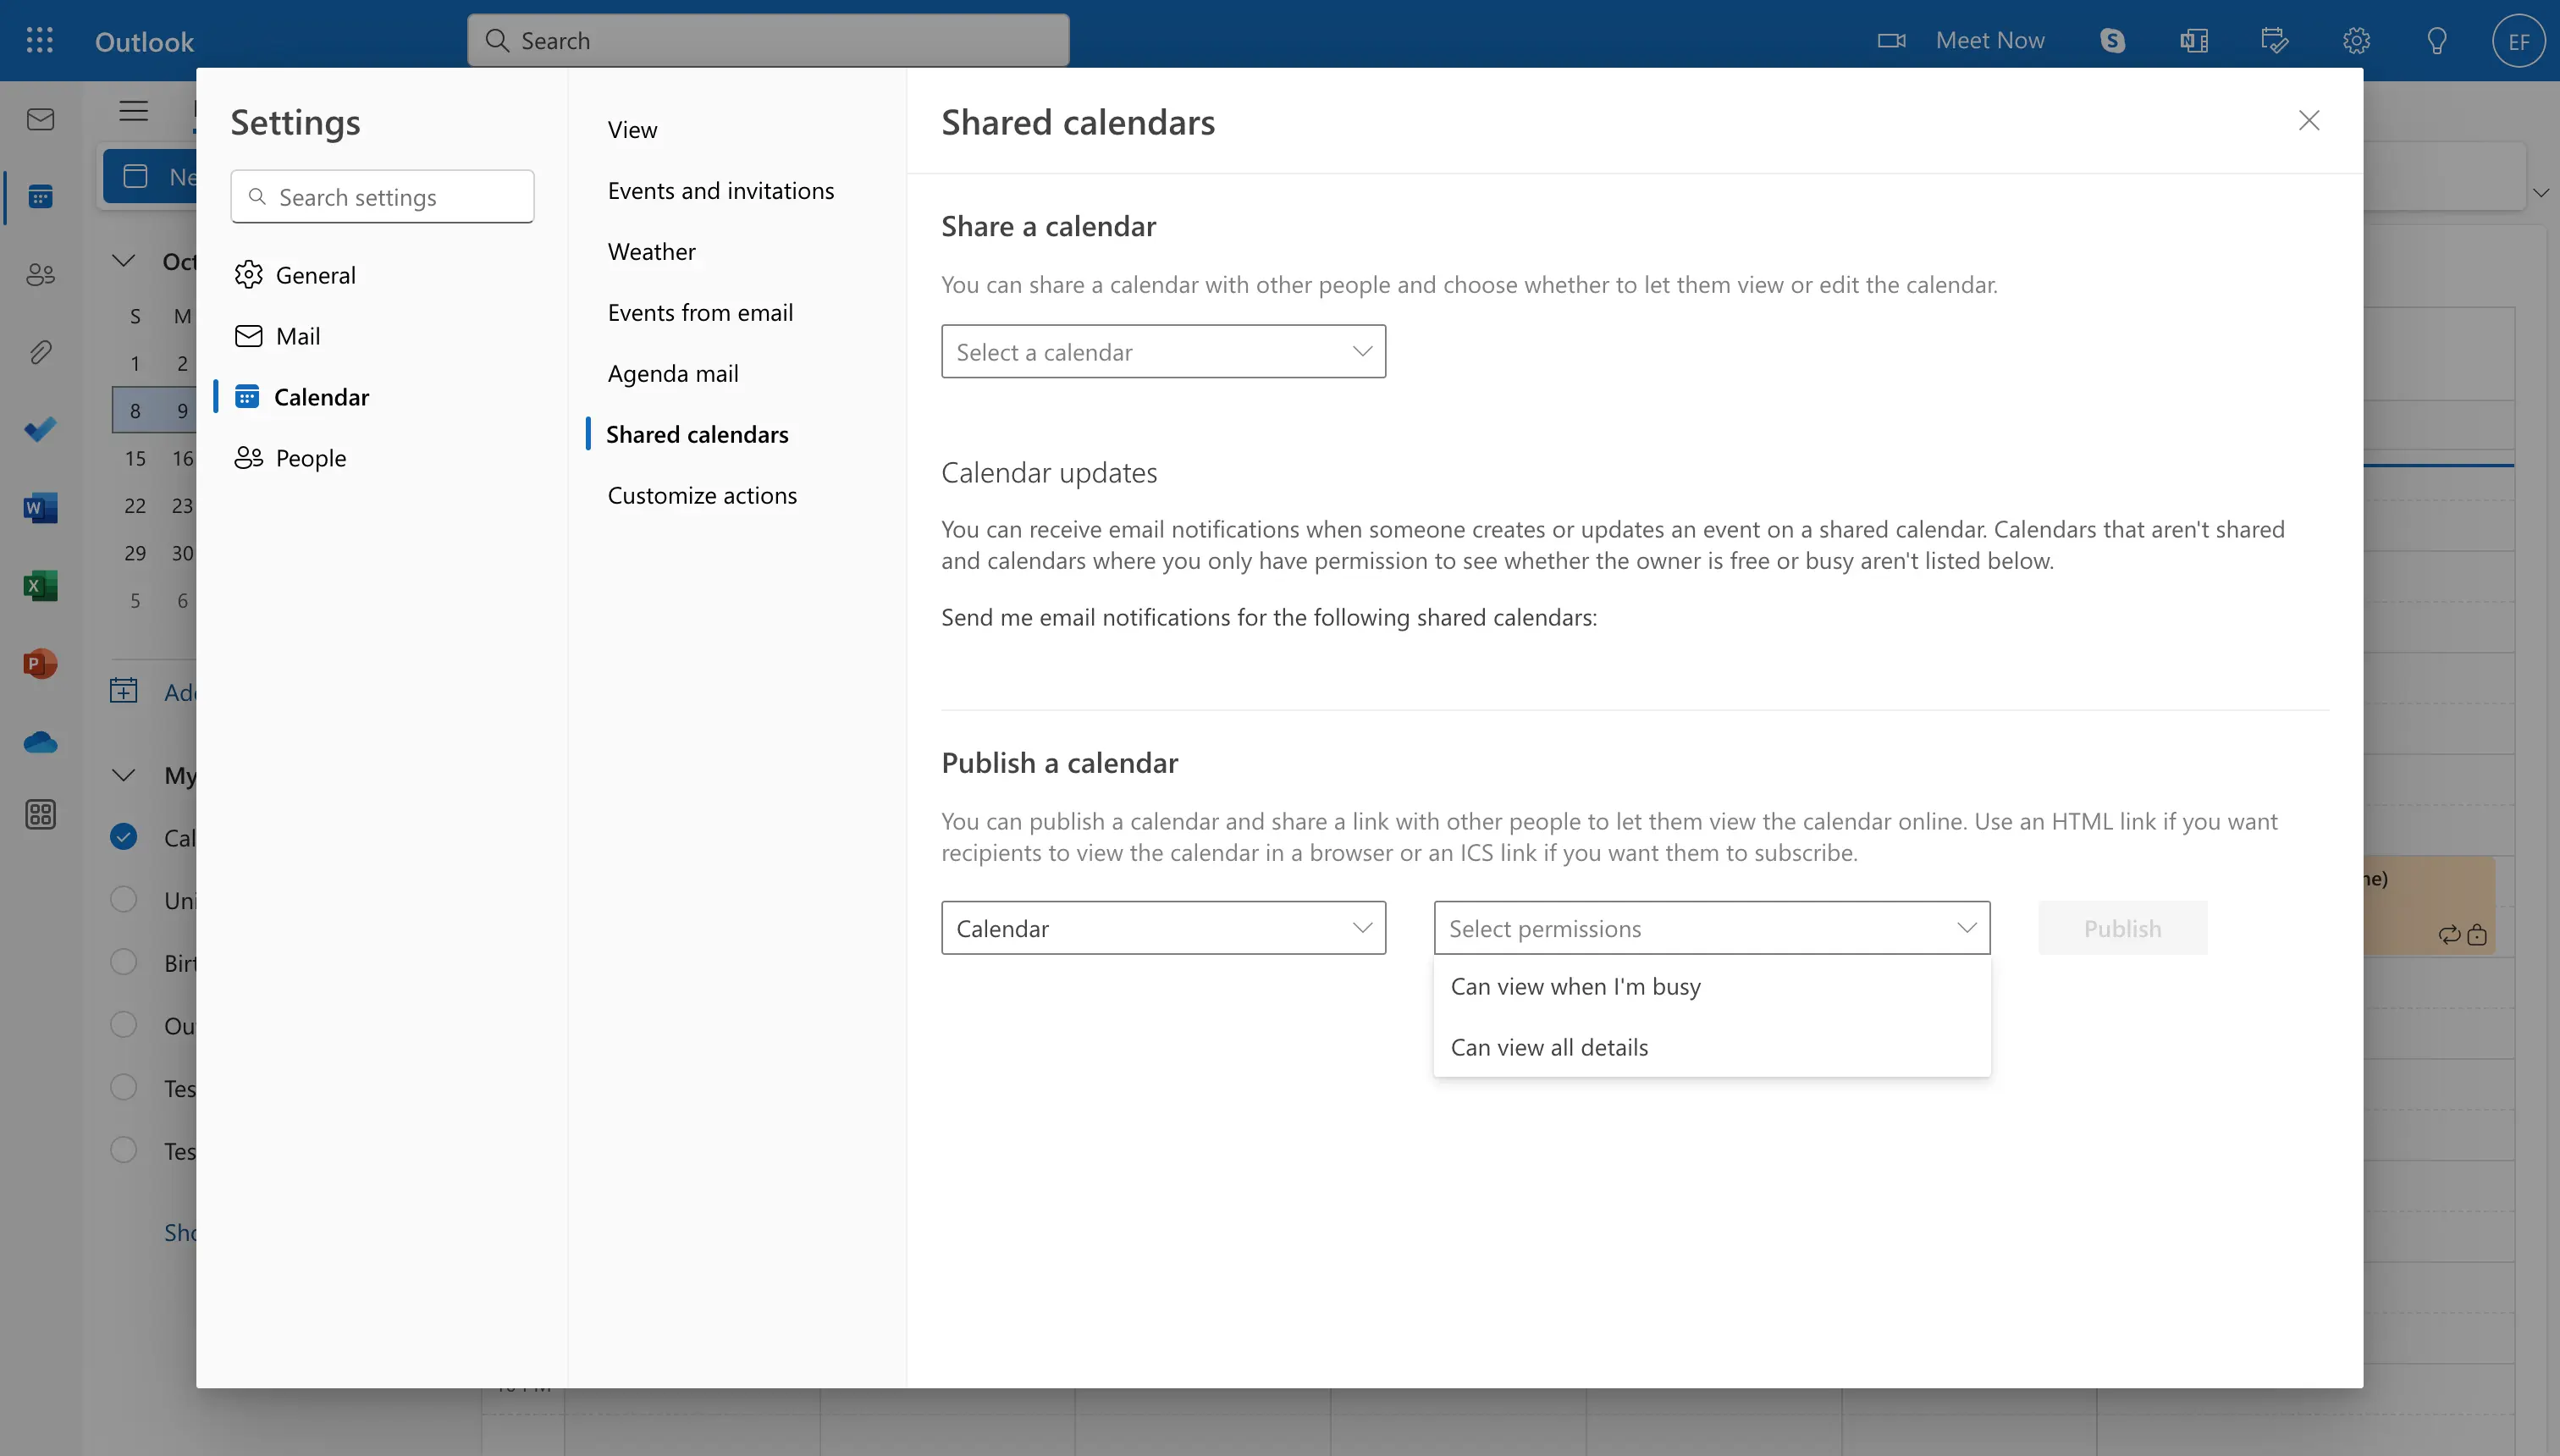Viewport: 2560px width, 1456px height.
Task: Toggle the Test calendar radio button
Action: (124, 1087)
